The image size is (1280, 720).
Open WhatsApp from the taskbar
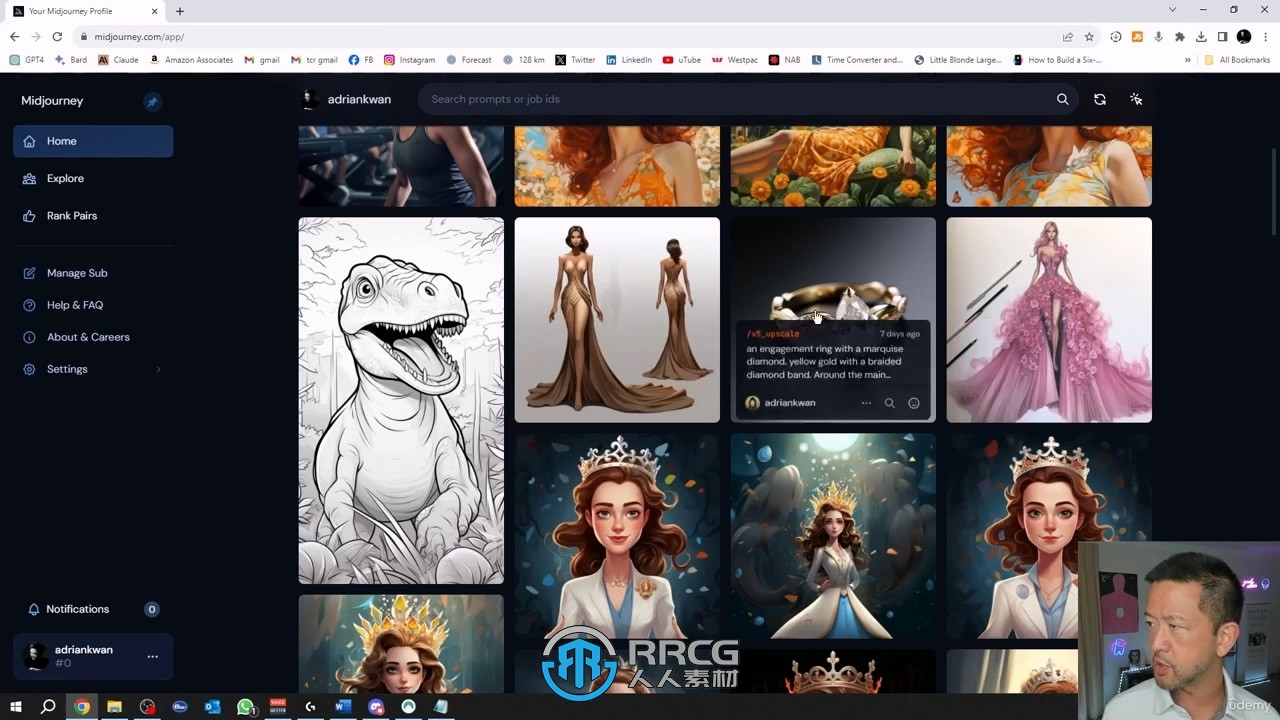(x=245, y=707)
